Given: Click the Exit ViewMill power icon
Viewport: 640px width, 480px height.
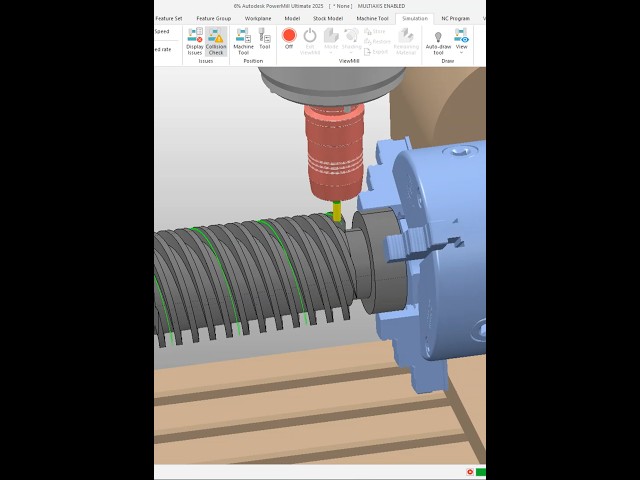Looking at the screenshot, I should (310, 41).
